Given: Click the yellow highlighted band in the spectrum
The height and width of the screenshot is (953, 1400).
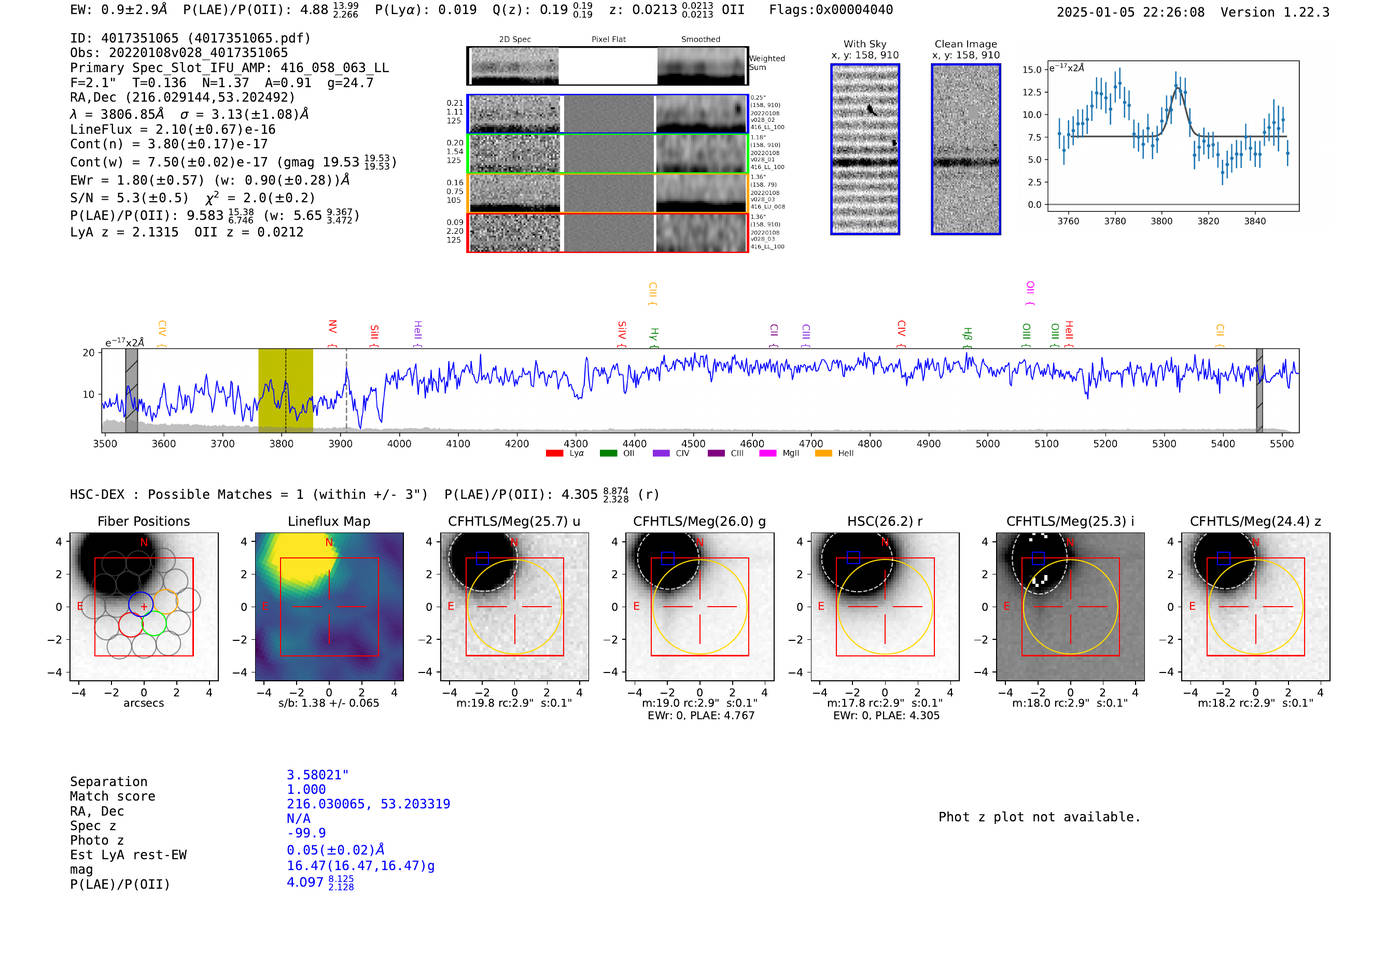Looking at the screenshot, I should (286, 391).
